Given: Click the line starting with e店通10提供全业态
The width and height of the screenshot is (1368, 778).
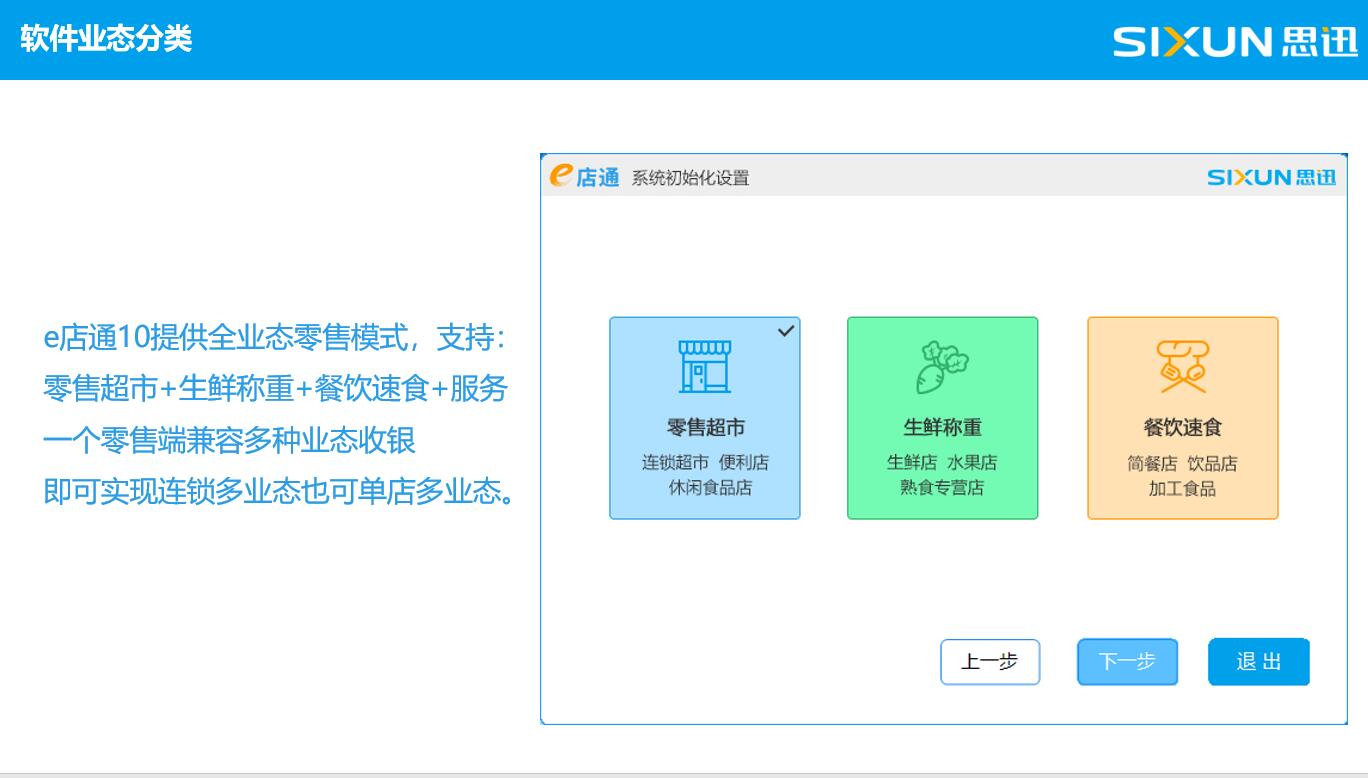Looking at the screenshot, I should pos(278,338).
